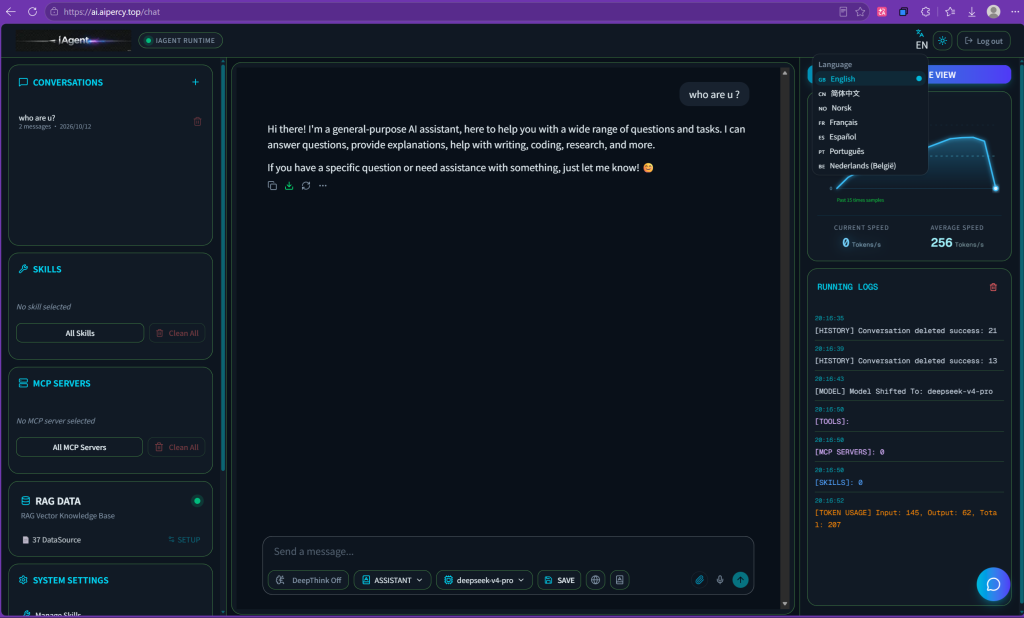This screenshot has height=618, width=1024.
Task: Select Français language option
Action: pos(869,122)
